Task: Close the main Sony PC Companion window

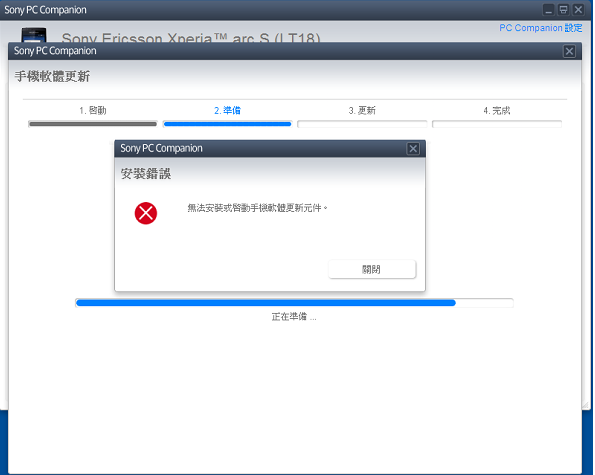Action: coord(578,10)
